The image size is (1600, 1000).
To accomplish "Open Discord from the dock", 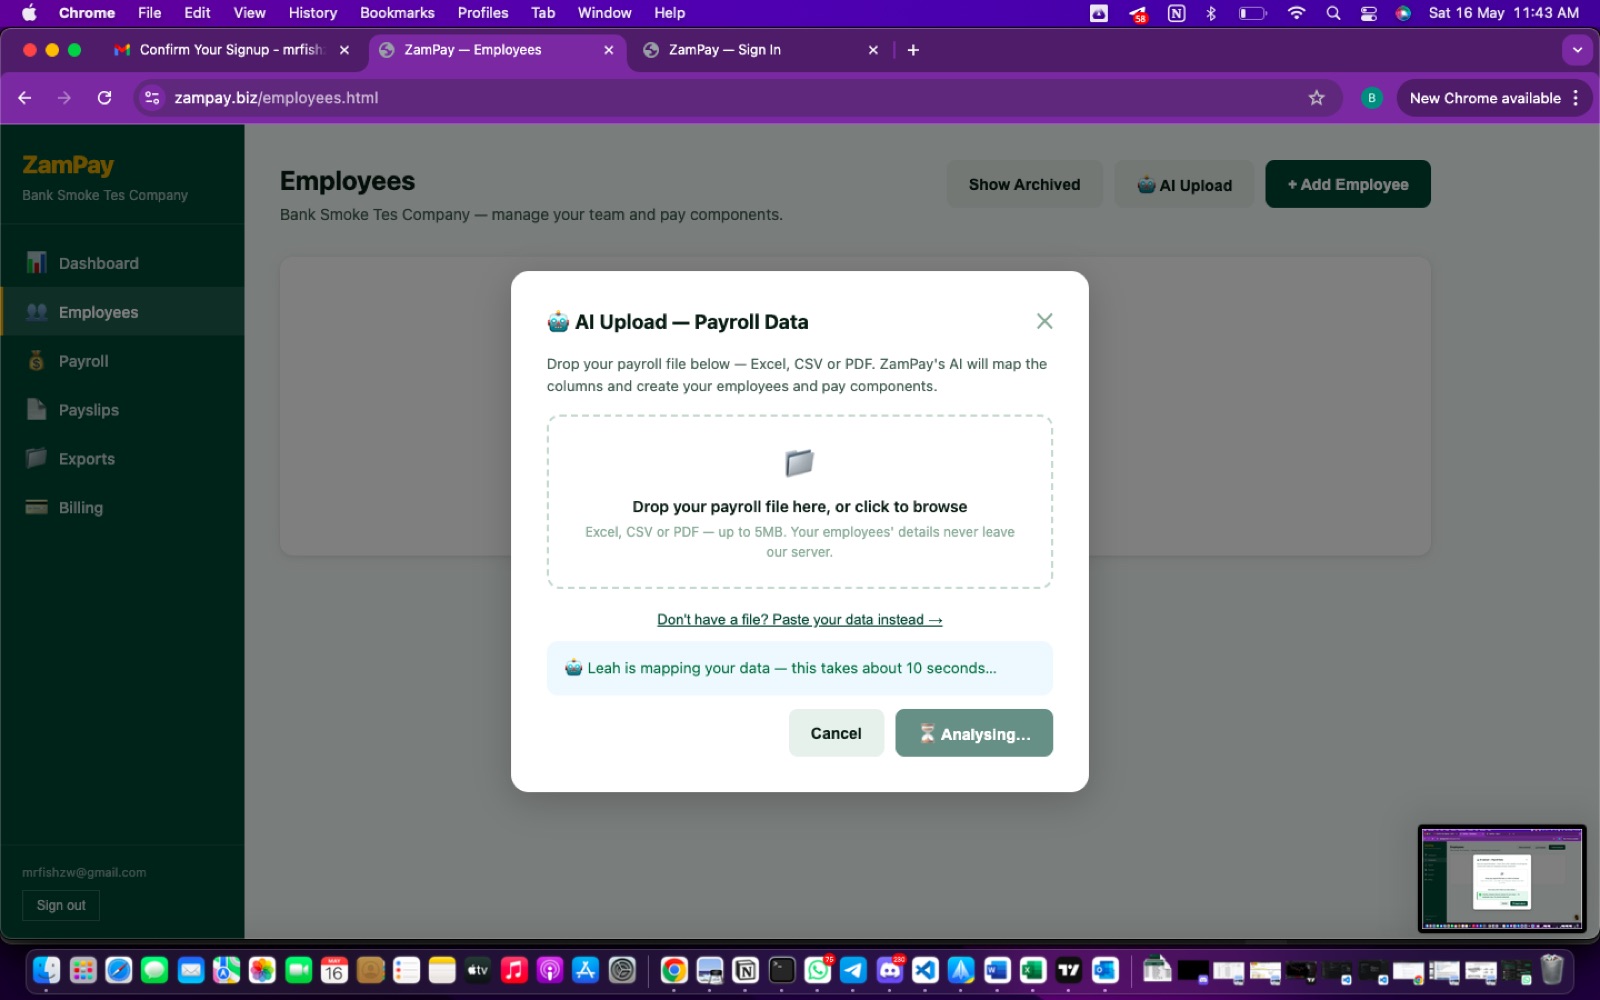I will pyautogui.click(x=889, y=970).
